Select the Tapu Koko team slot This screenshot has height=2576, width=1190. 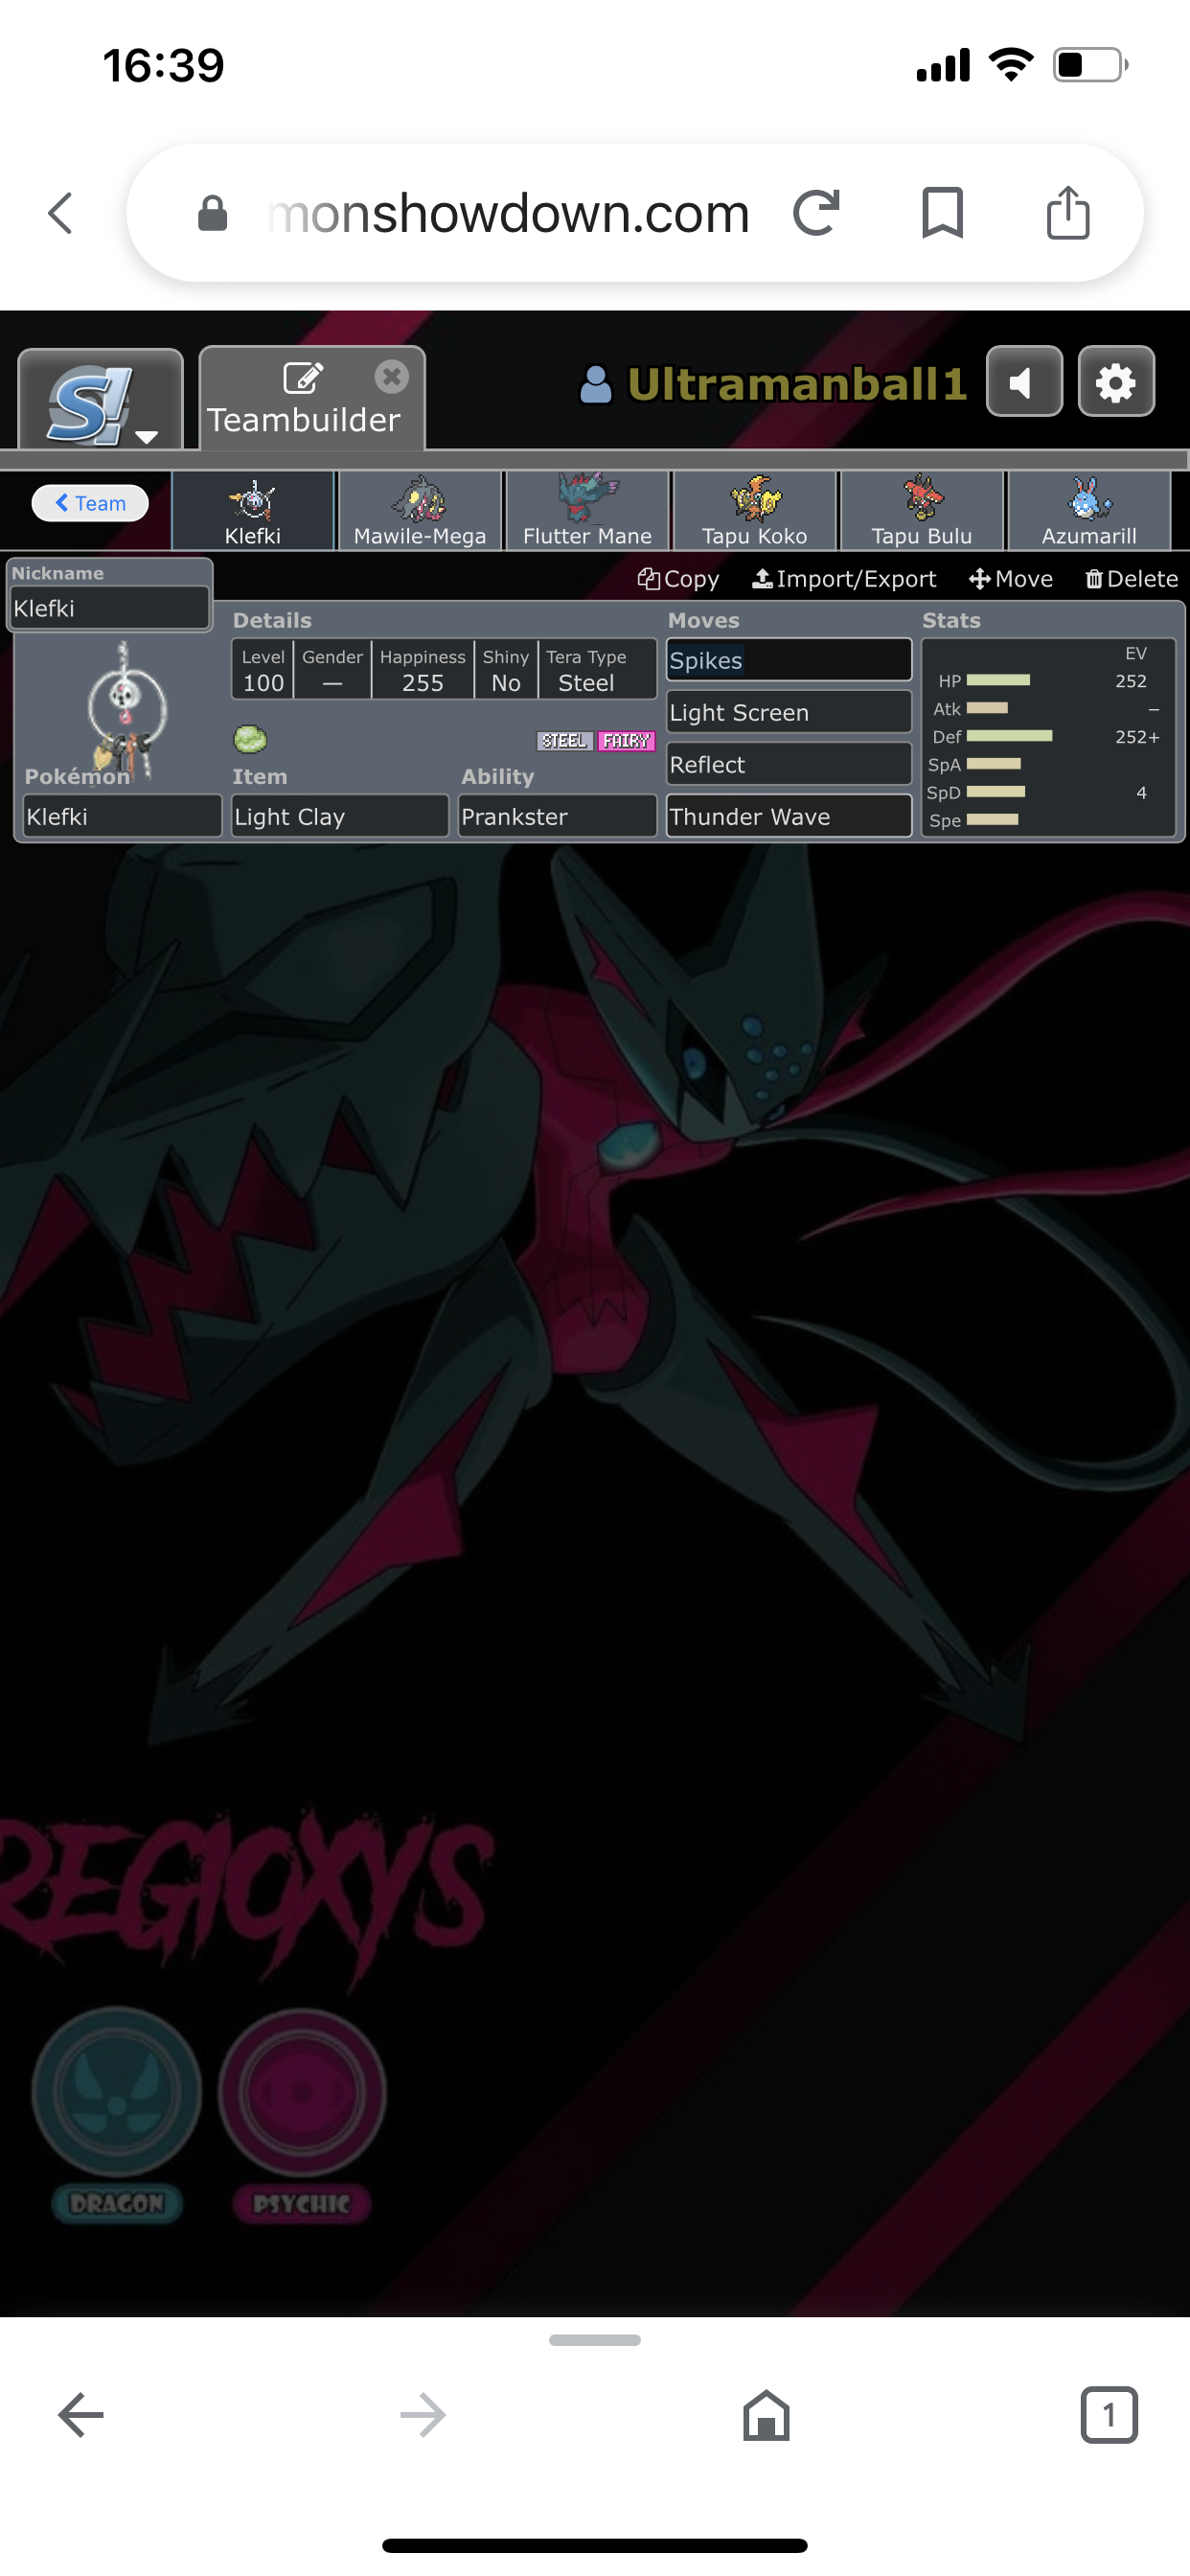[x=755, y=511]
